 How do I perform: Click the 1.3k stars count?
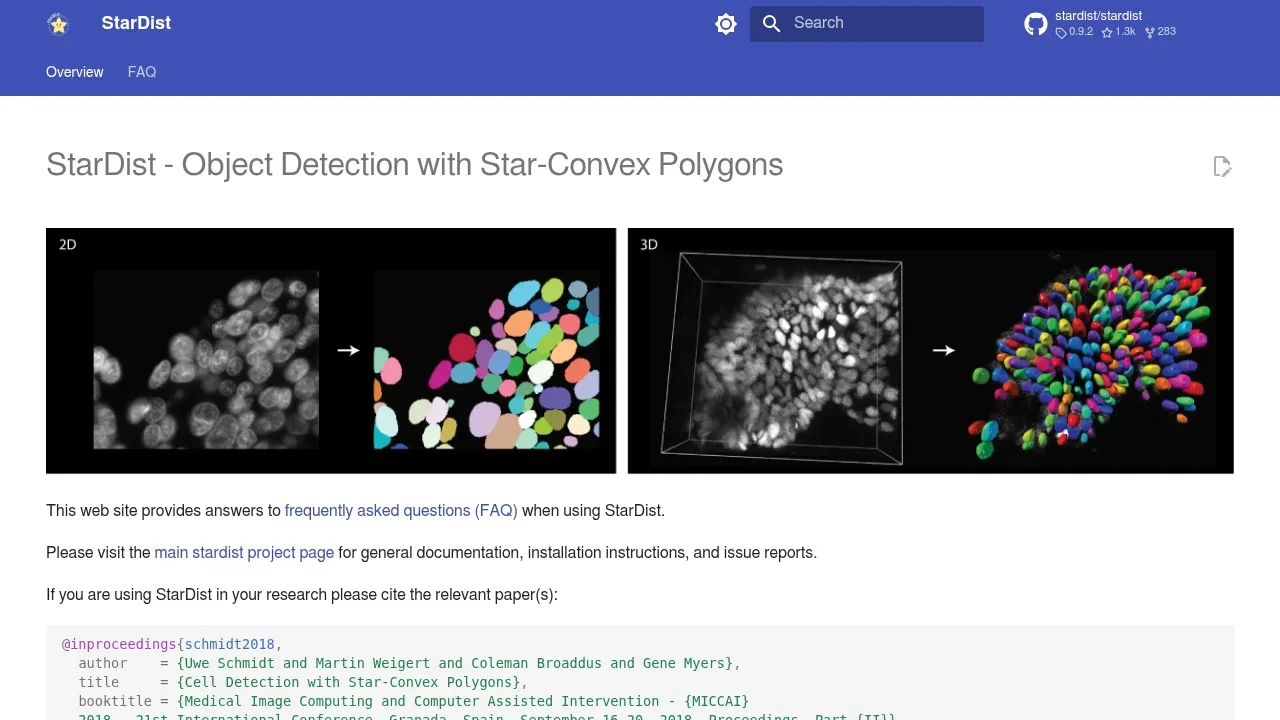(1119, 32)
